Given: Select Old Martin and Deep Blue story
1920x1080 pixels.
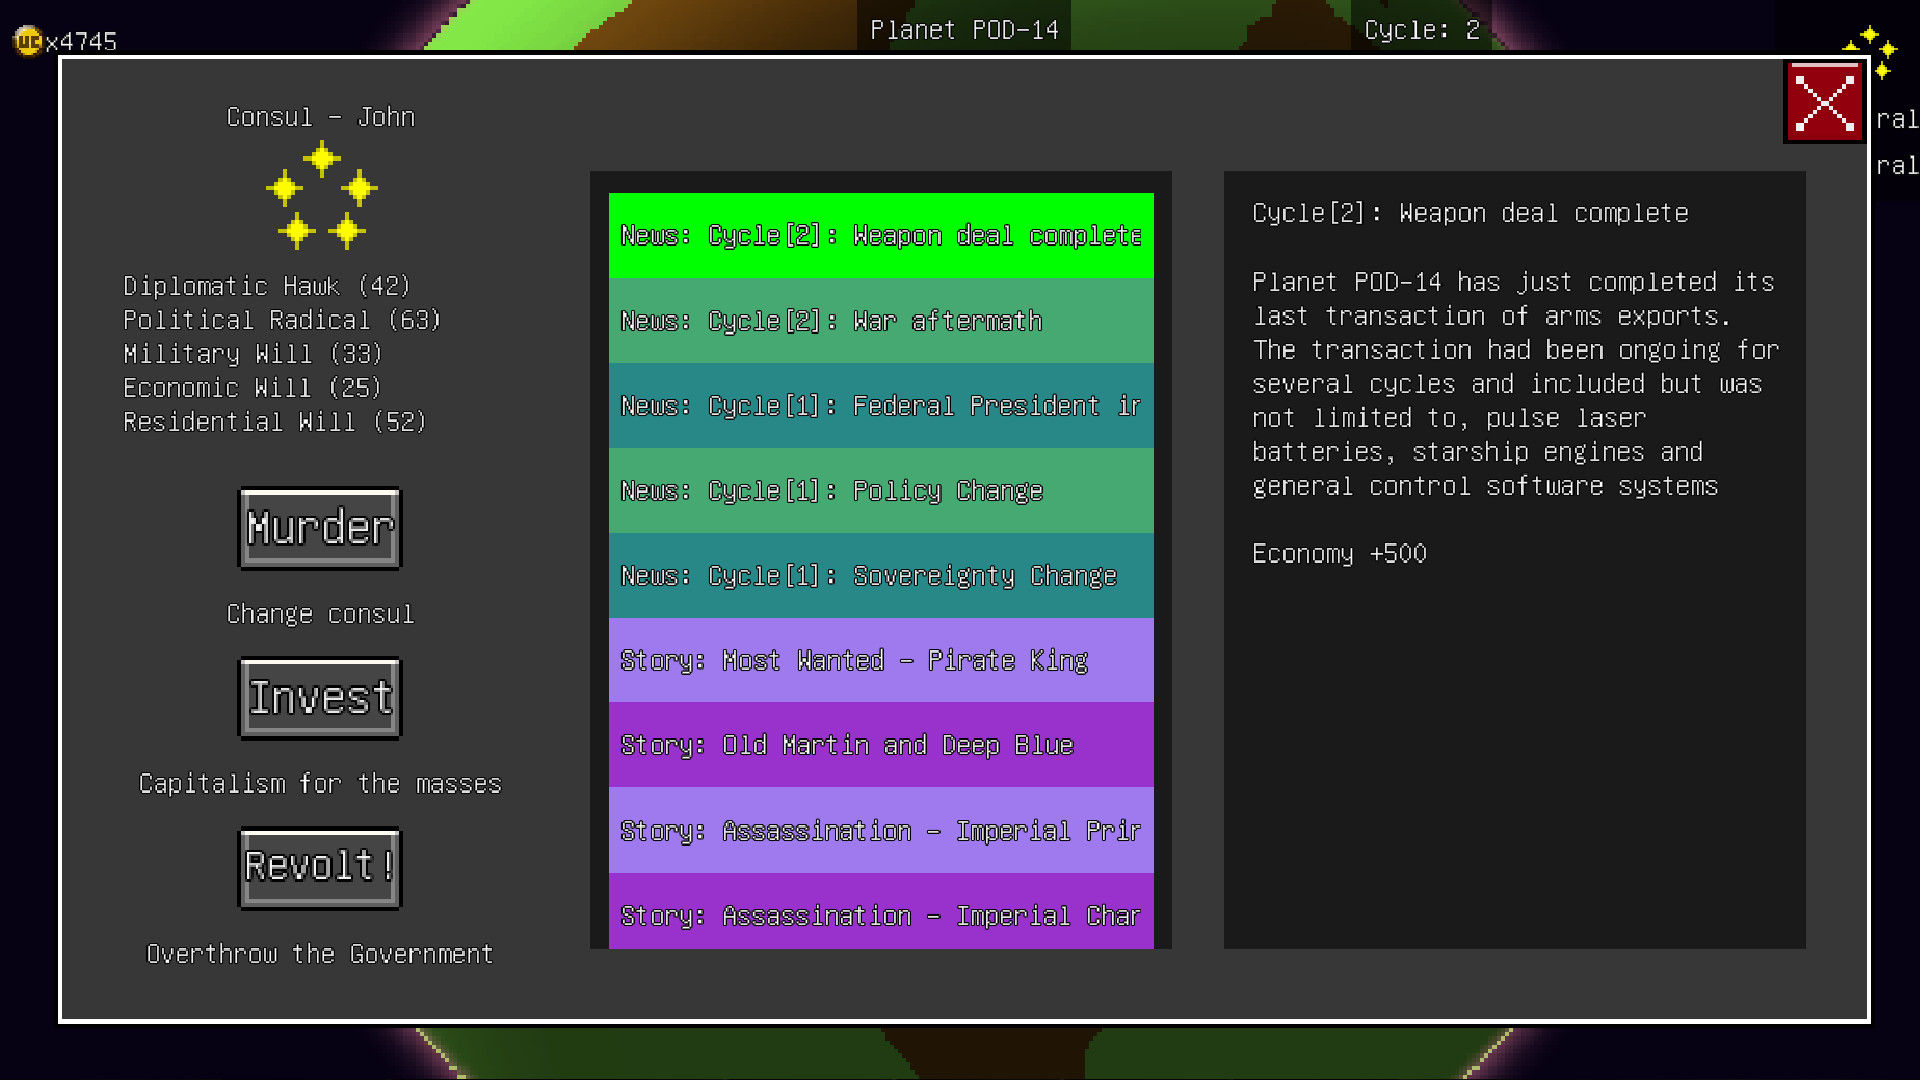Looking at the screenshot, I should click(880, 746).
